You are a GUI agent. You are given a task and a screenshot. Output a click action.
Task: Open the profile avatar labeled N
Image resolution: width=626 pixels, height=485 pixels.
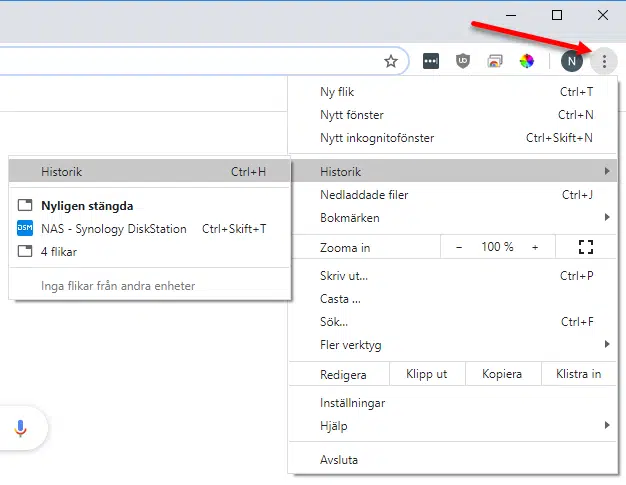pos(571,61)
